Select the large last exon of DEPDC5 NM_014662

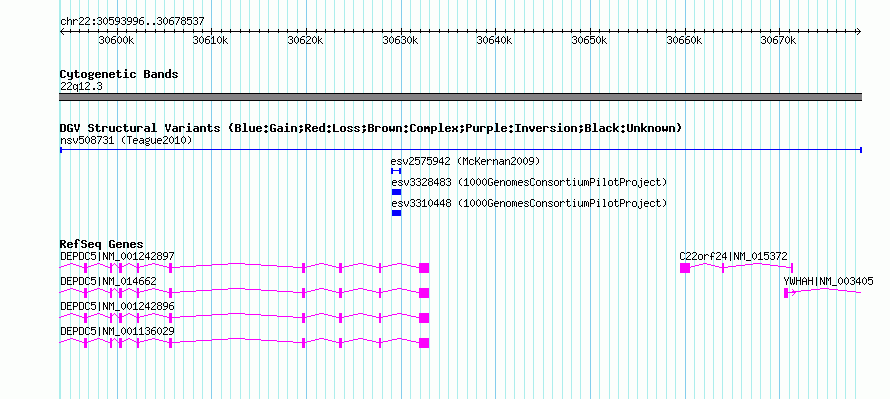pyautogui.click(x=424, y=293)
